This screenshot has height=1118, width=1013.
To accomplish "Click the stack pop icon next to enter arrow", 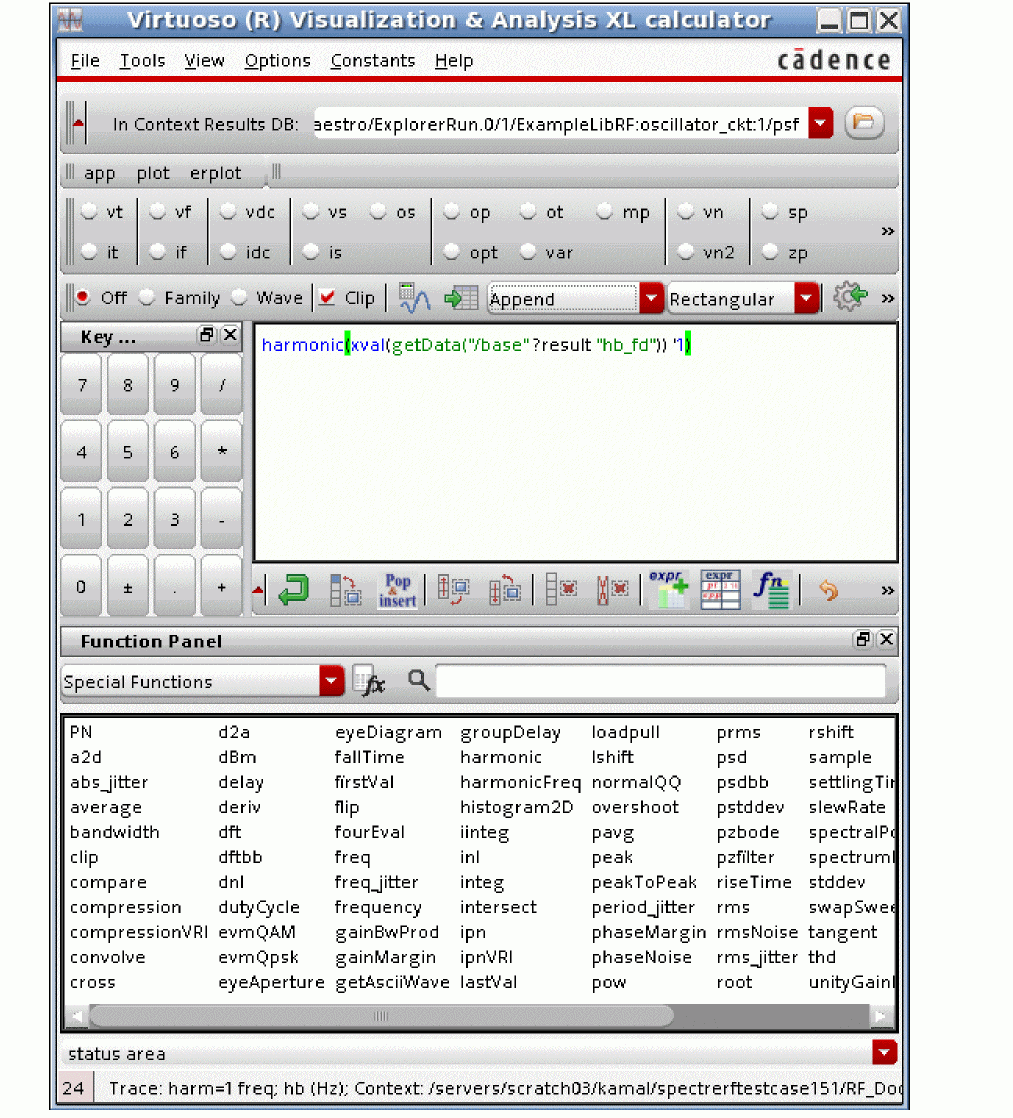I will 346,590.
